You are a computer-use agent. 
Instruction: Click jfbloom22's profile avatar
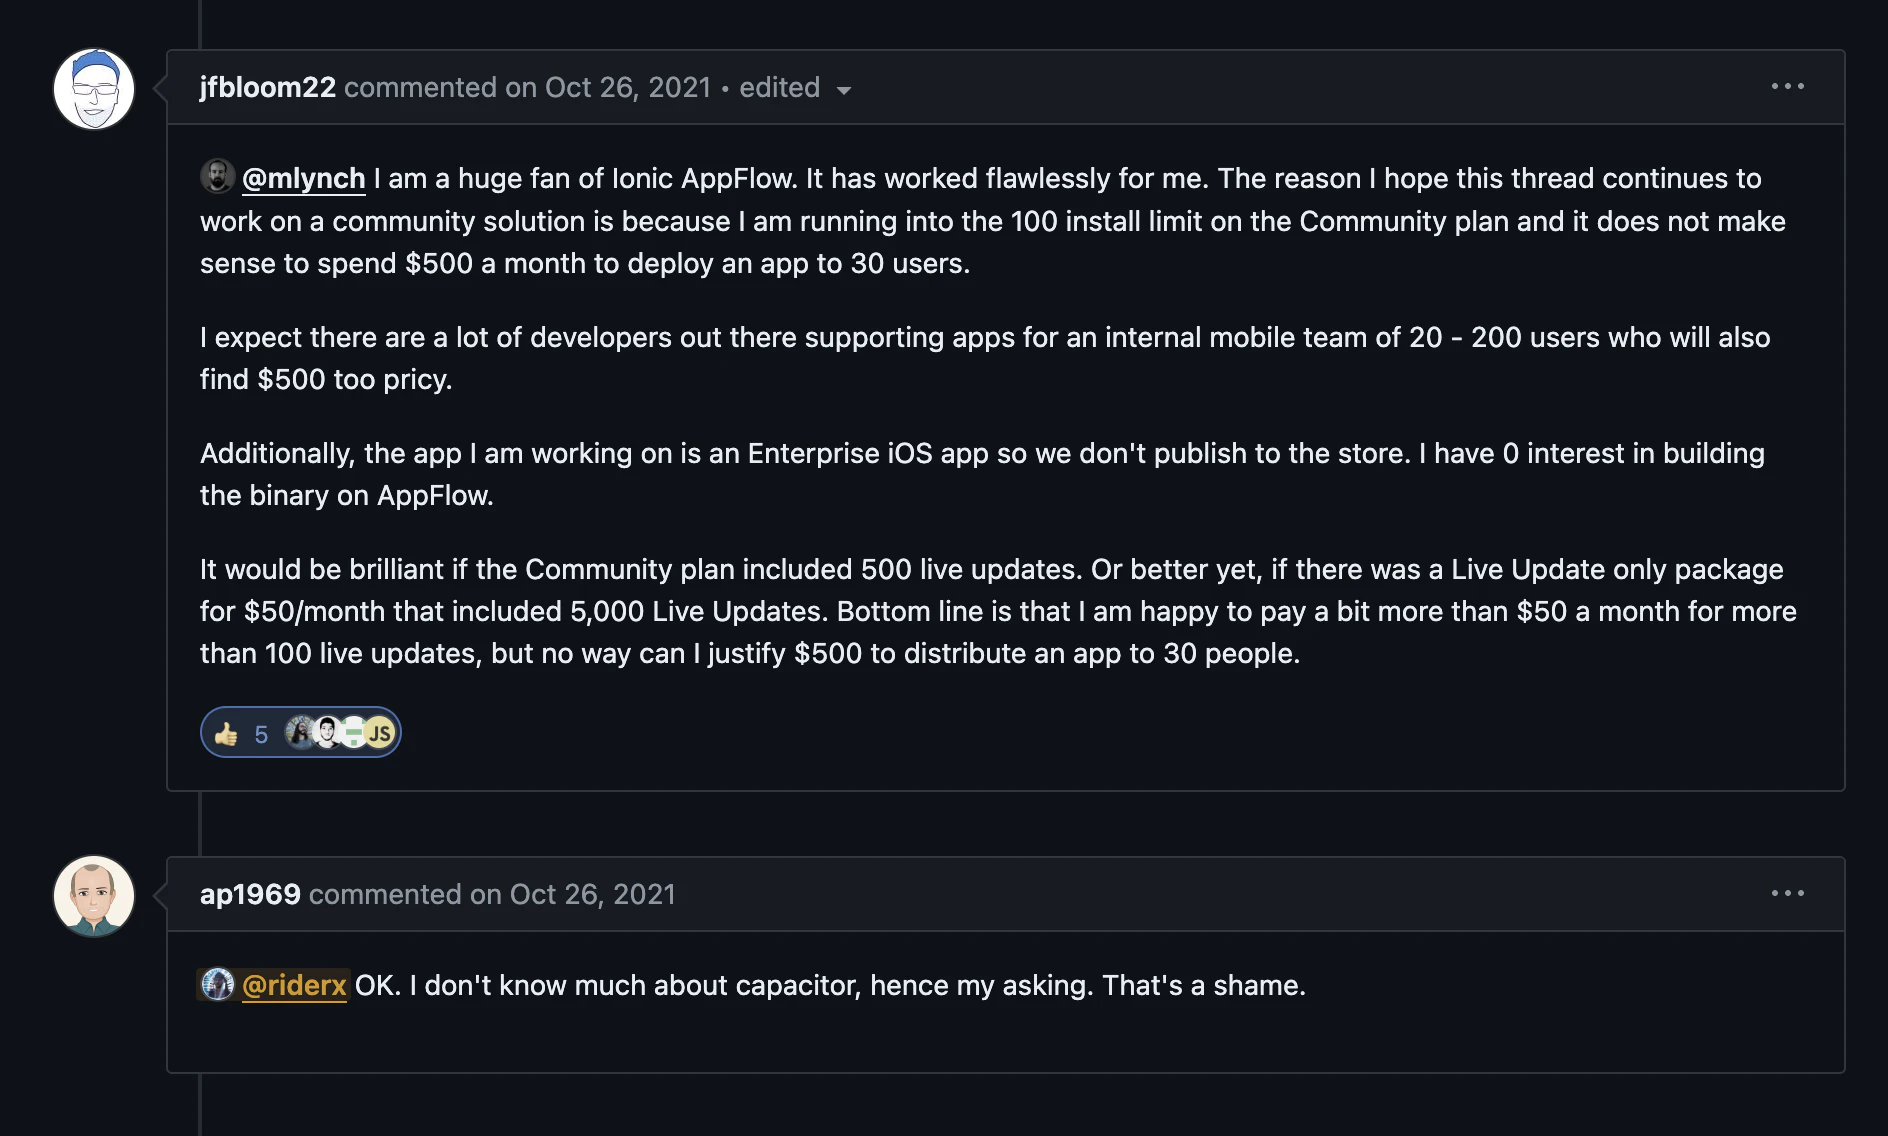[94, 89]
